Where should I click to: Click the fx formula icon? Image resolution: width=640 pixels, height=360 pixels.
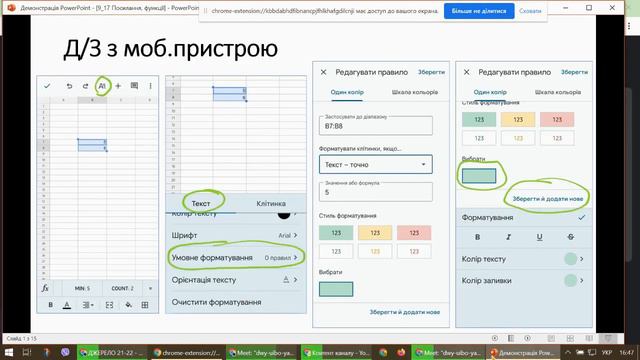45,288
